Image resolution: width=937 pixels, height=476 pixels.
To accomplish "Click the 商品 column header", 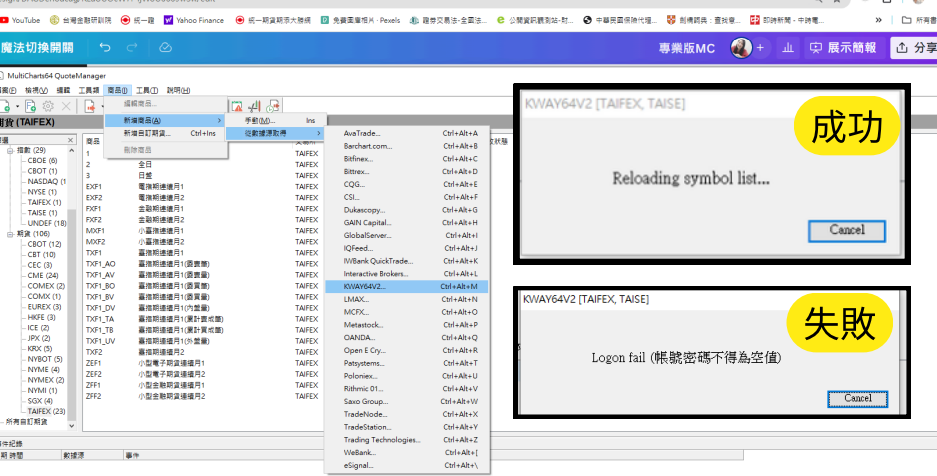I will 93,142.
